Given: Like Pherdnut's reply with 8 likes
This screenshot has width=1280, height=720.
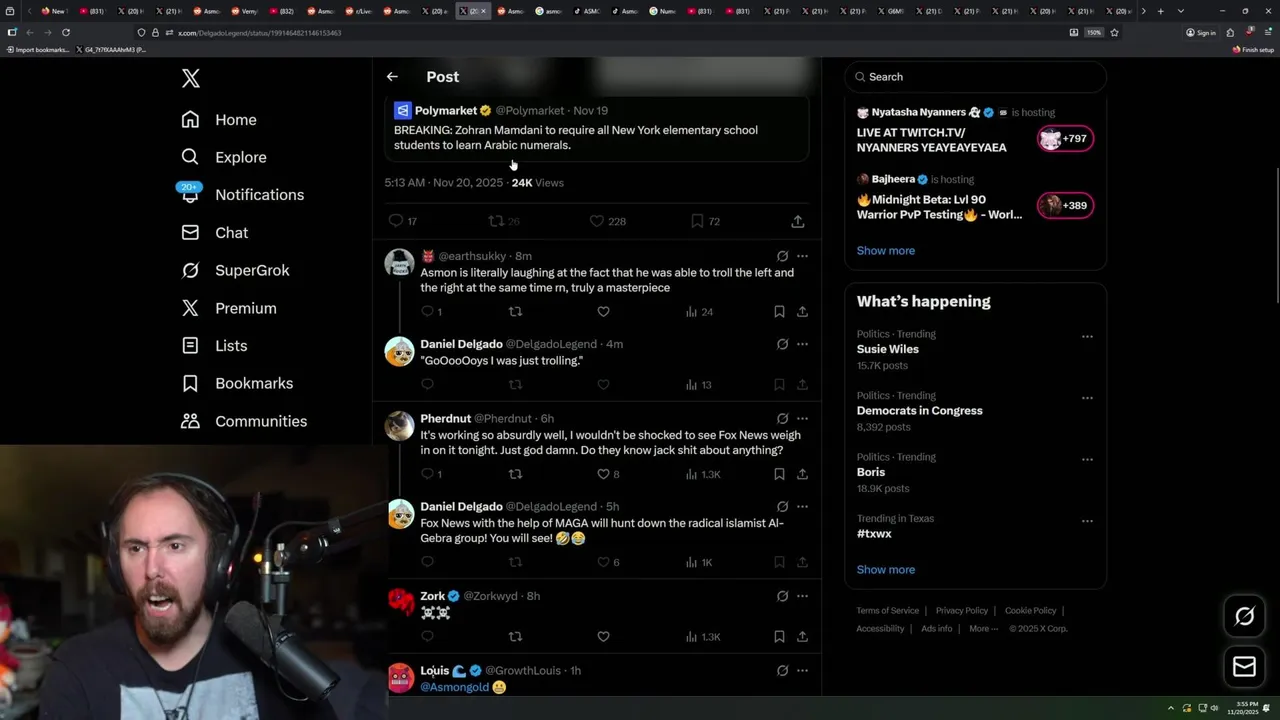Looking at the screenshot, I should click(x=608, y=474).
